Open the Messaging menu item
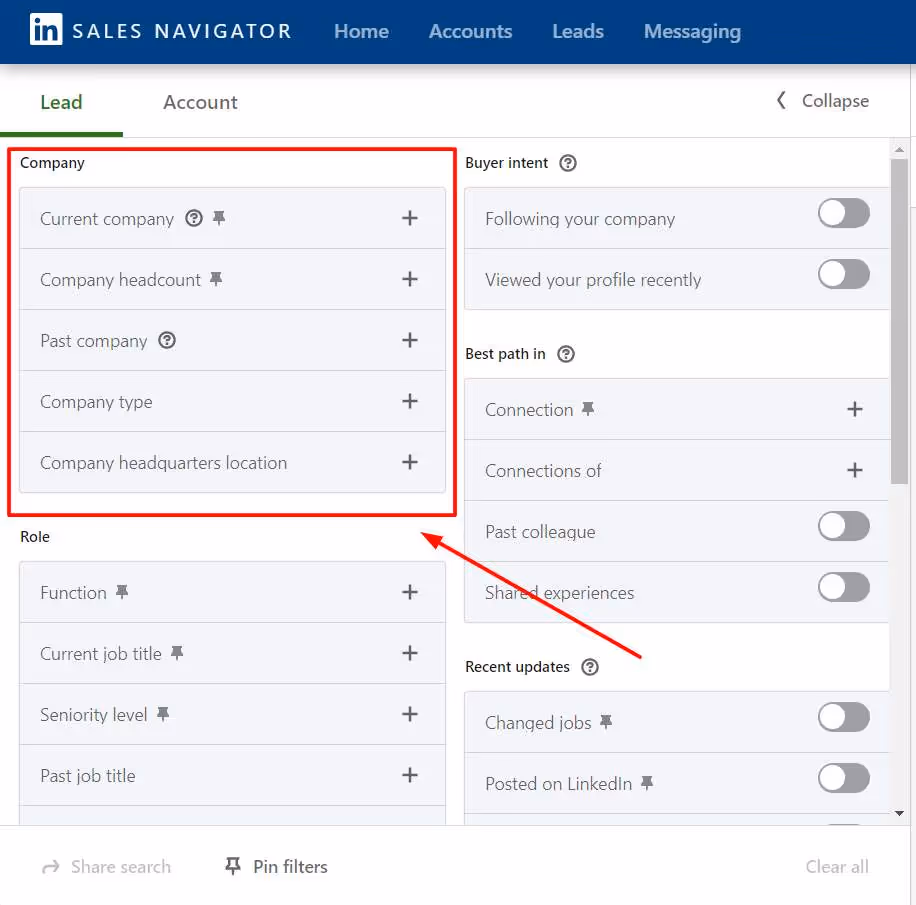The height and width of the screenshot is (905, 916). click(x=692, y=31)
